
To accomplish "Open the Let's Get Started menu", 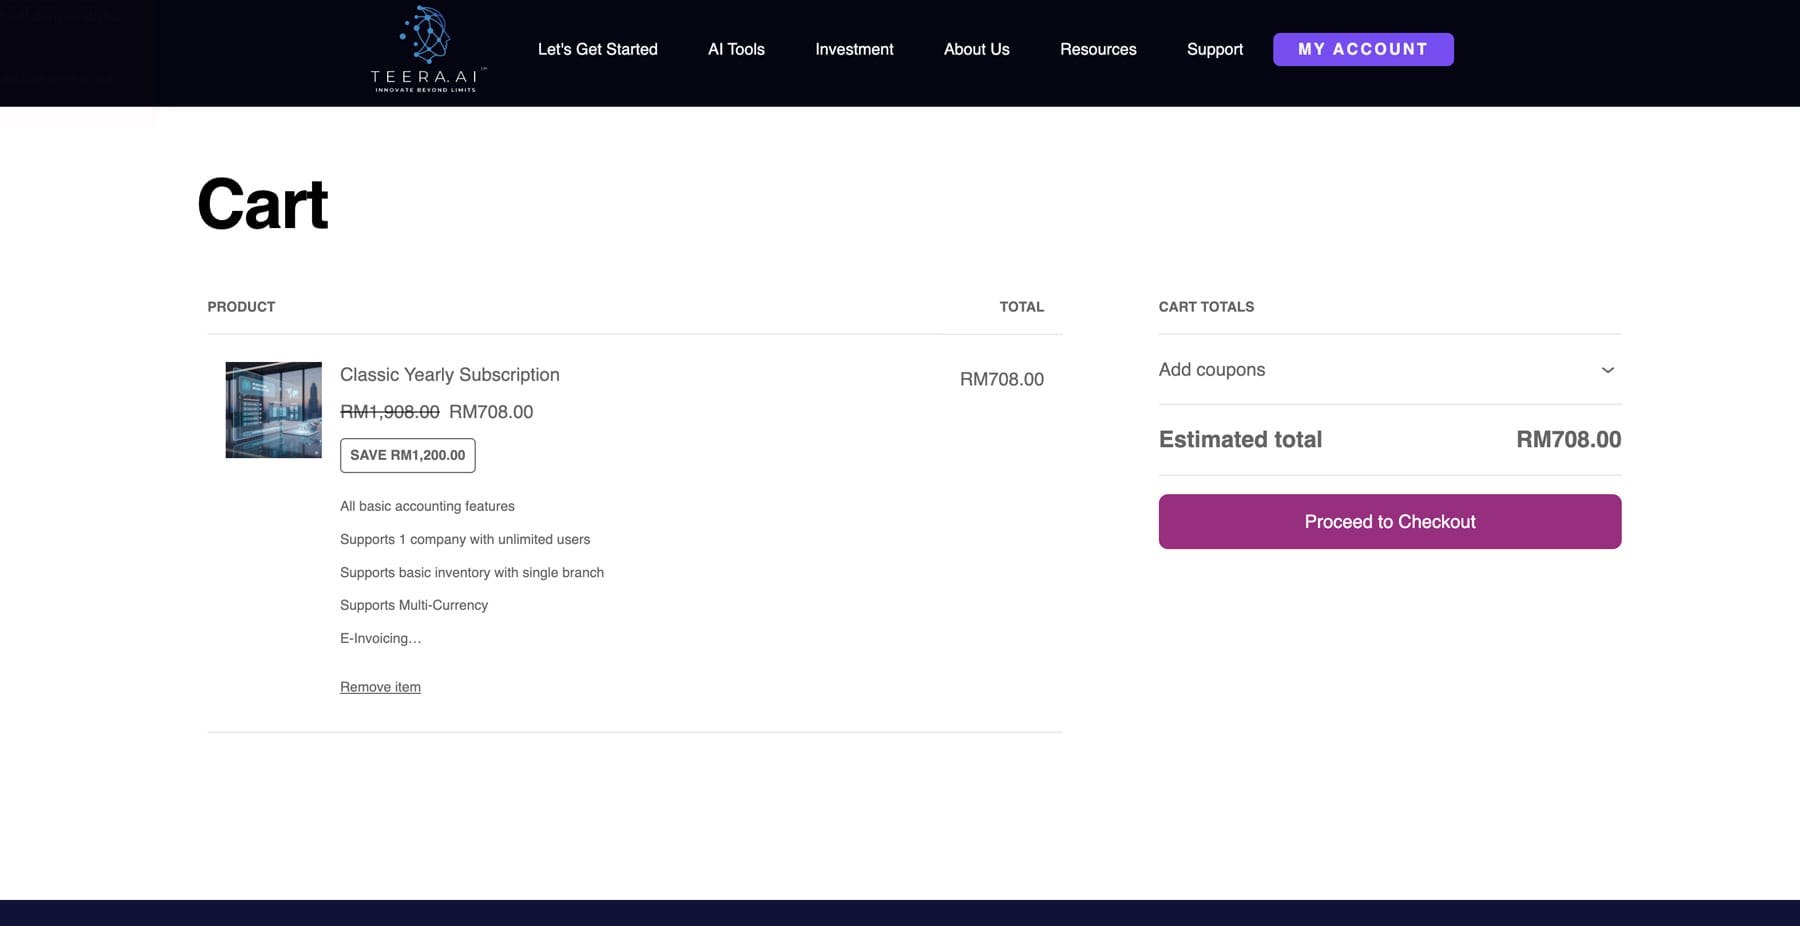I will point(597,49).
